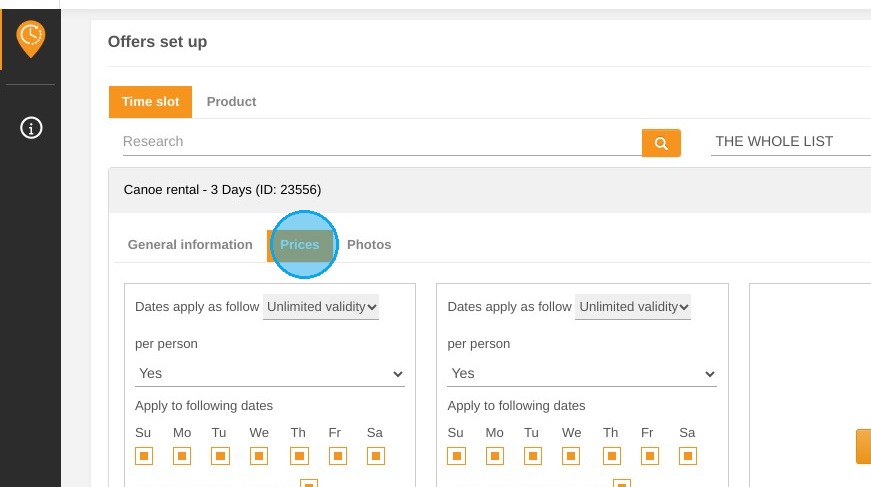Click the Offers set up heading
The height and width of the screenshot is (487, 871).
tap(157, 42)
